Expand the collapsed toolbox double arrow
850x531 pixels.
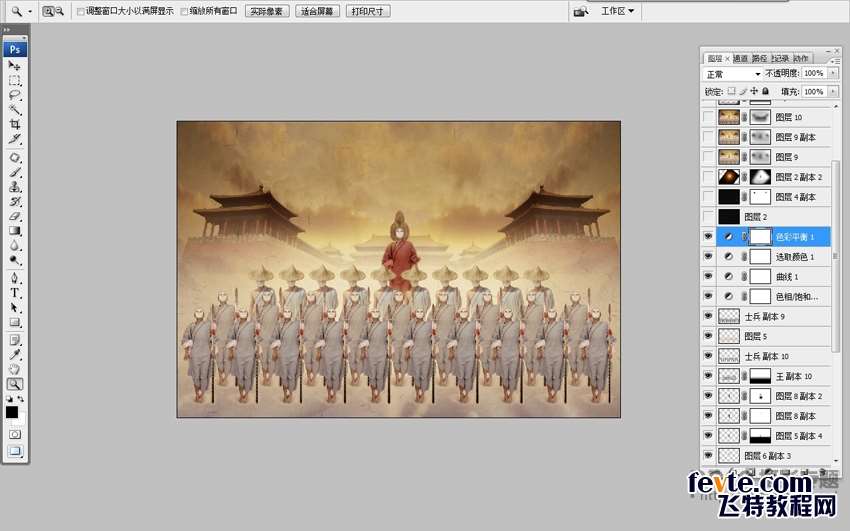coord(7,30)
